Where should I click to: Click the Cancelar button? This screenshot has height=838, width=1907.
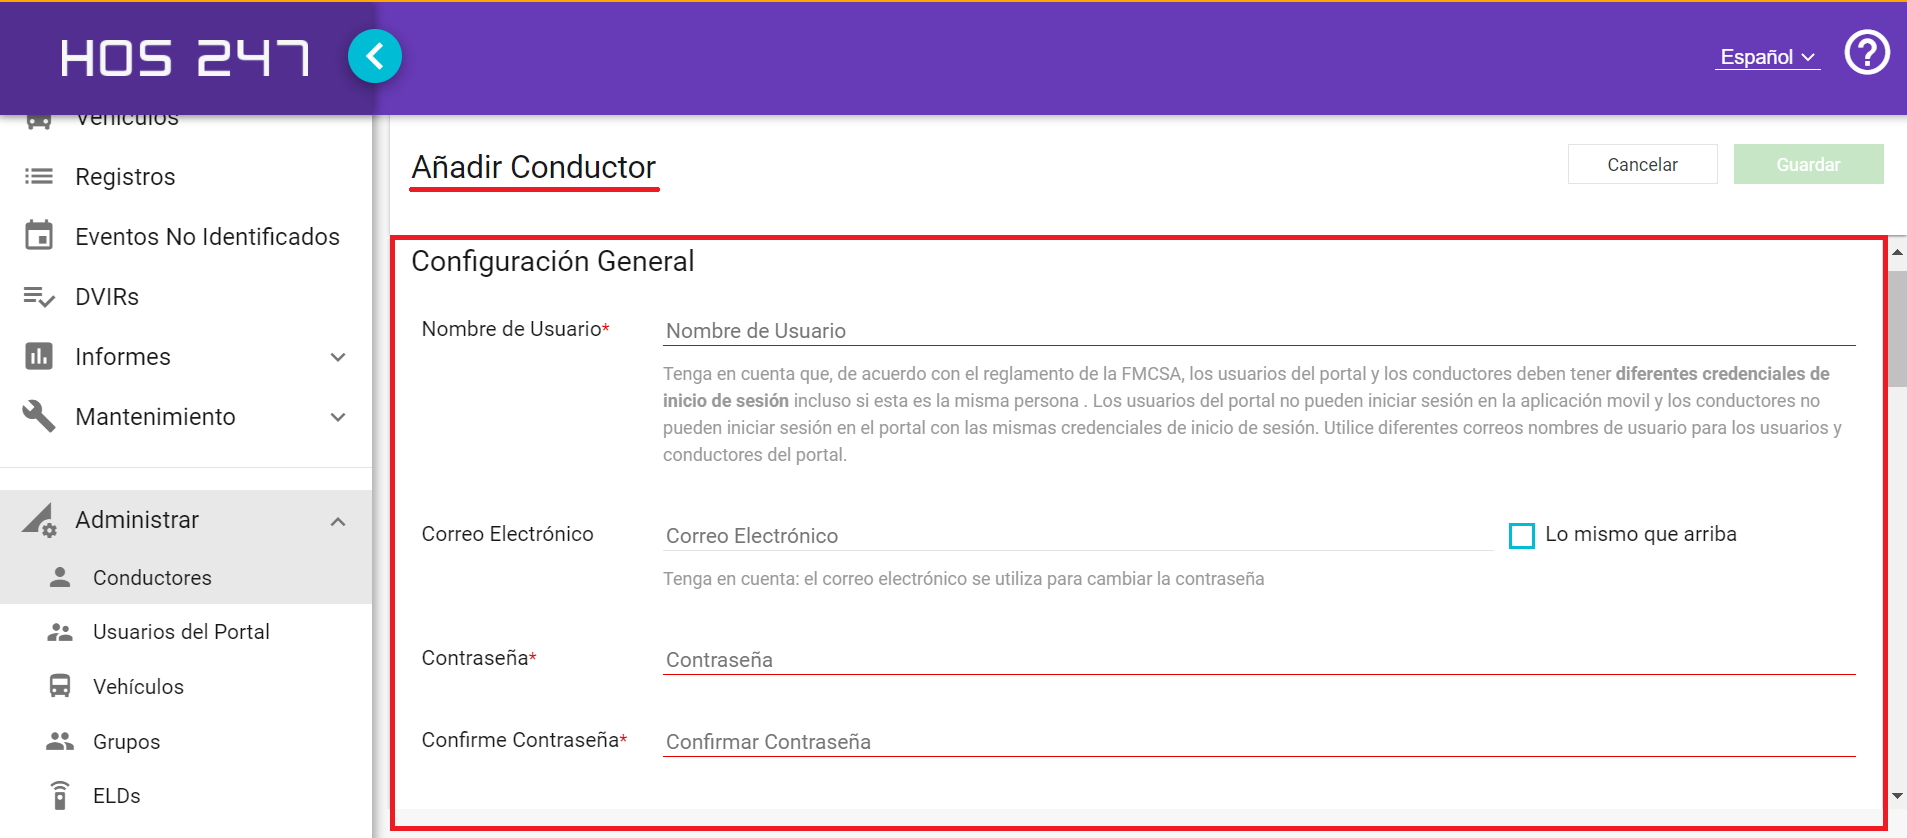(1642, 164)
